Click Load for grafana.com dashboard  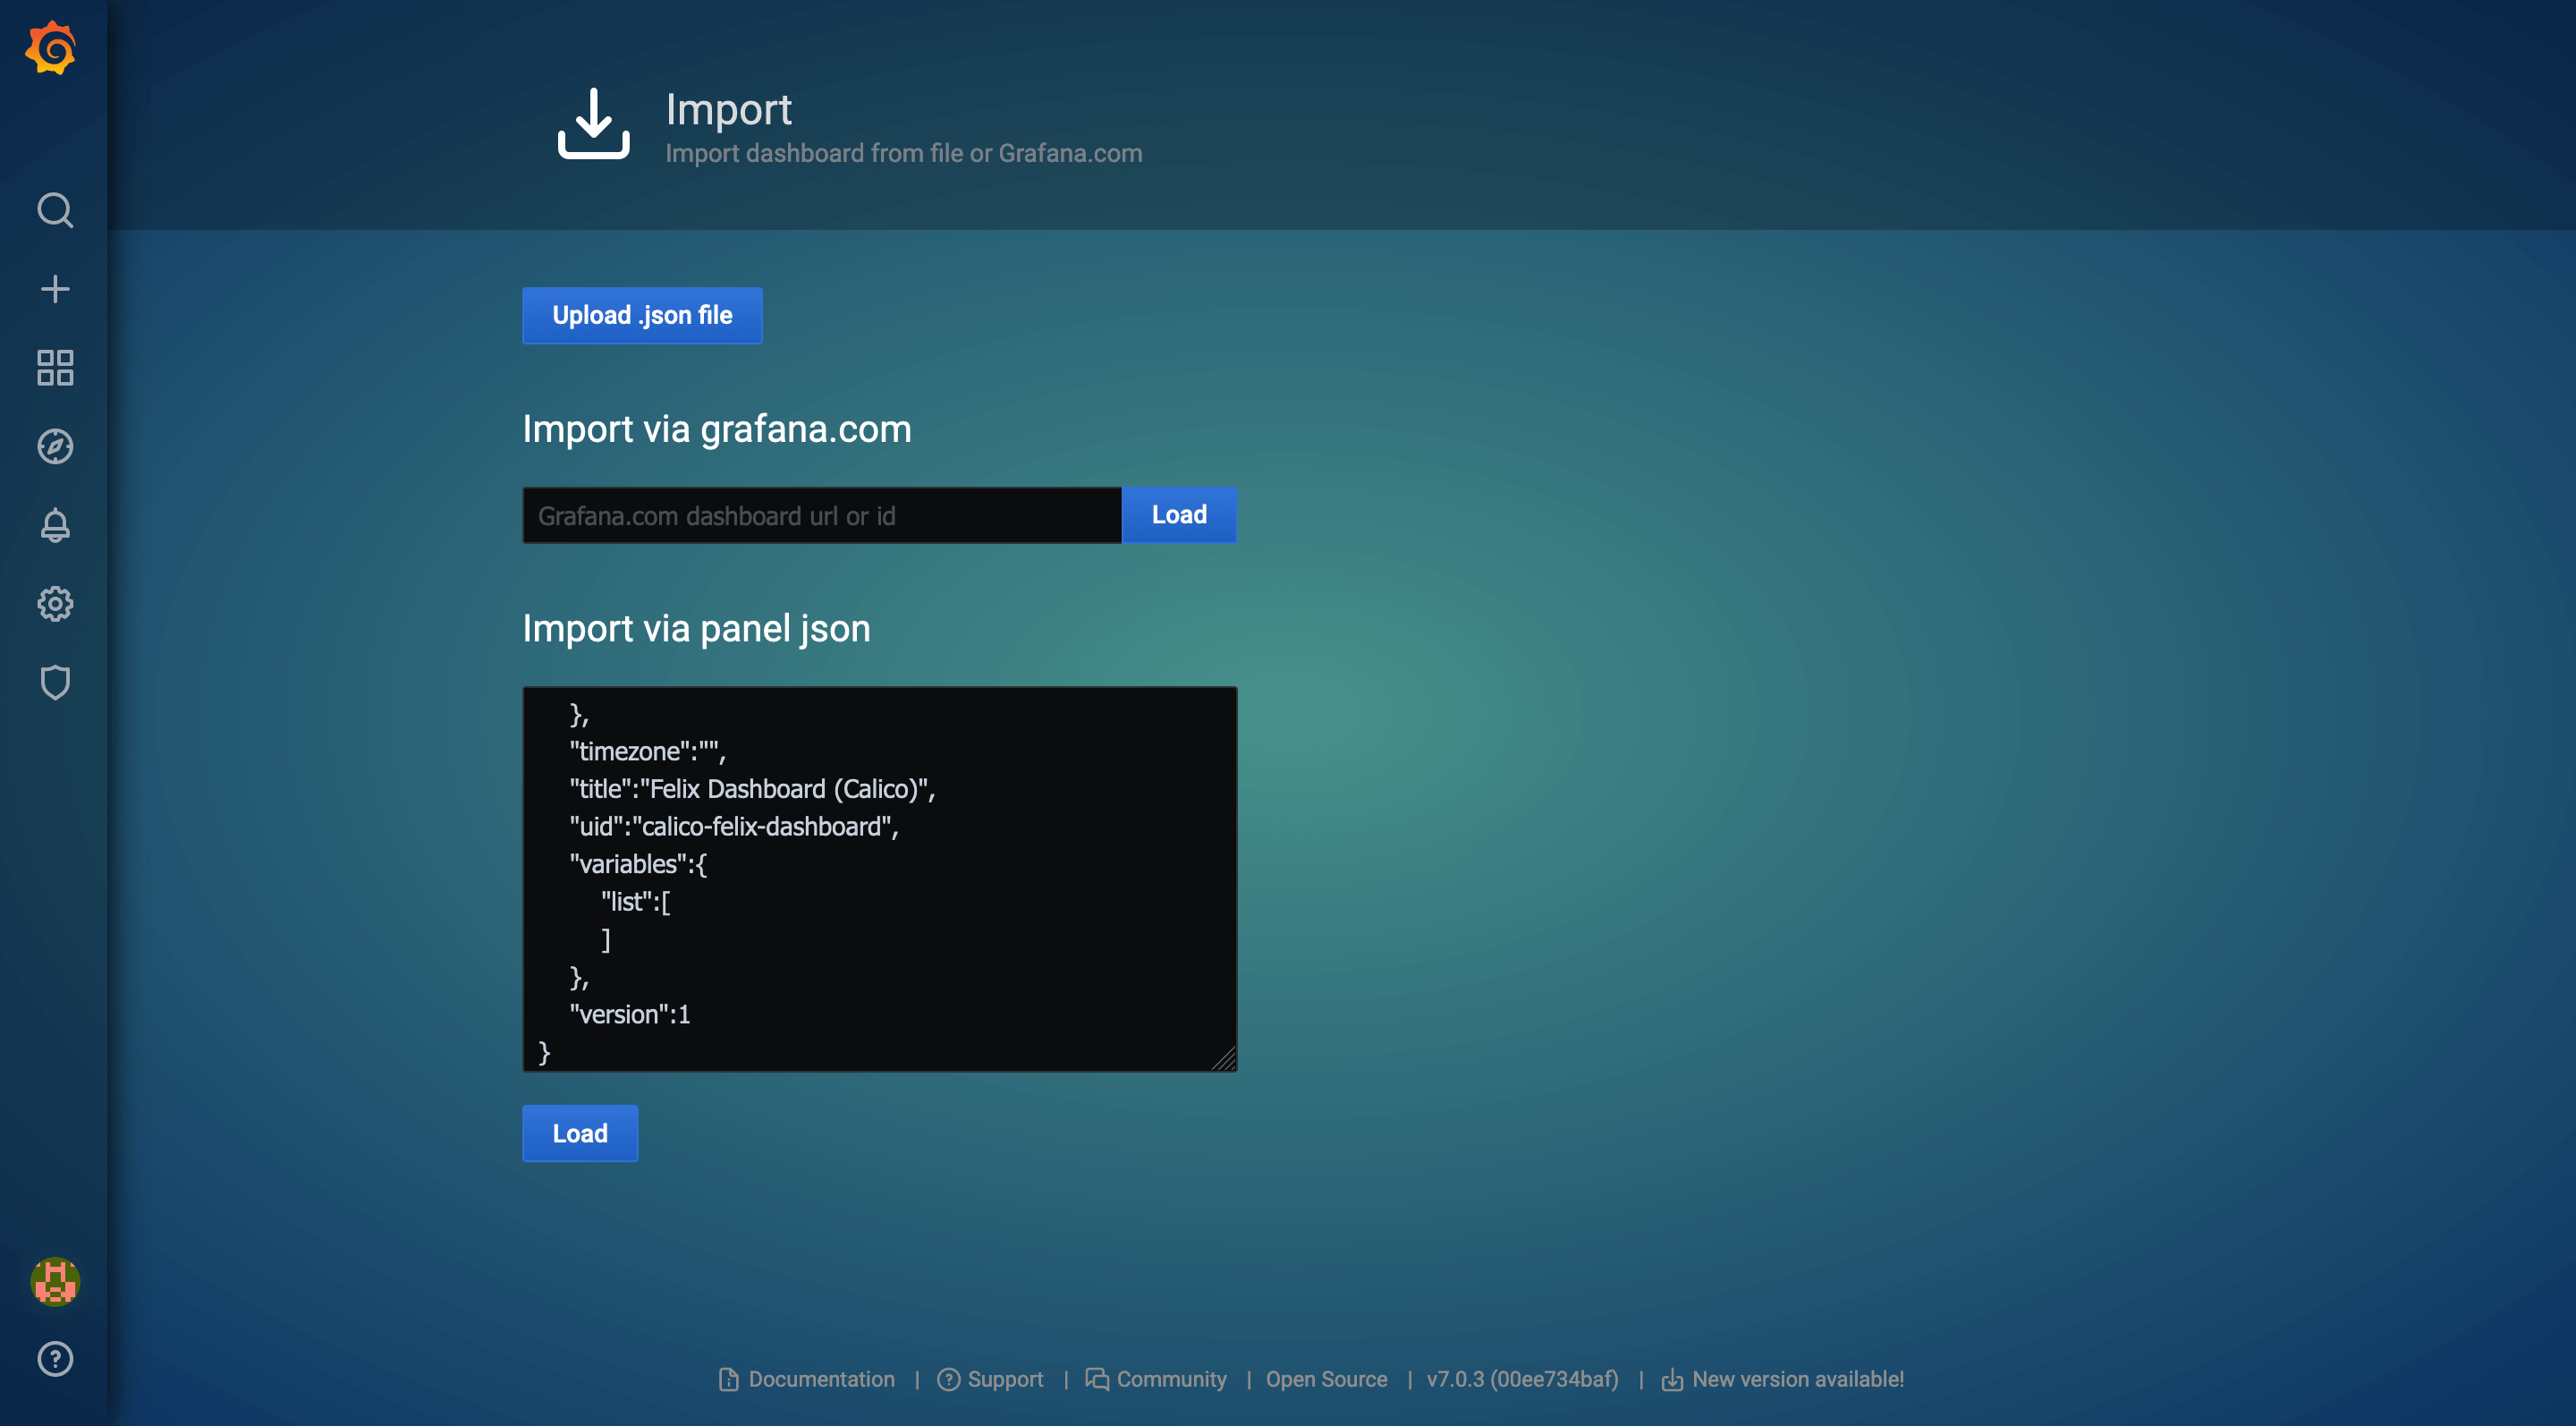[1179, 514]
